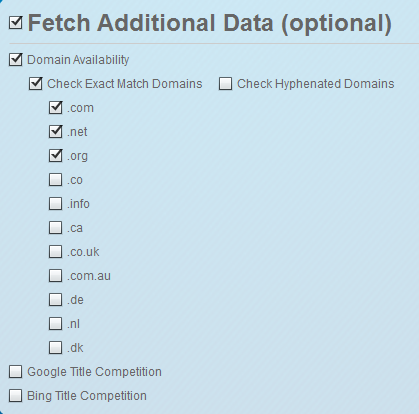
Task: Check the Bing Title Competition box
Action: tap(16, 396)
